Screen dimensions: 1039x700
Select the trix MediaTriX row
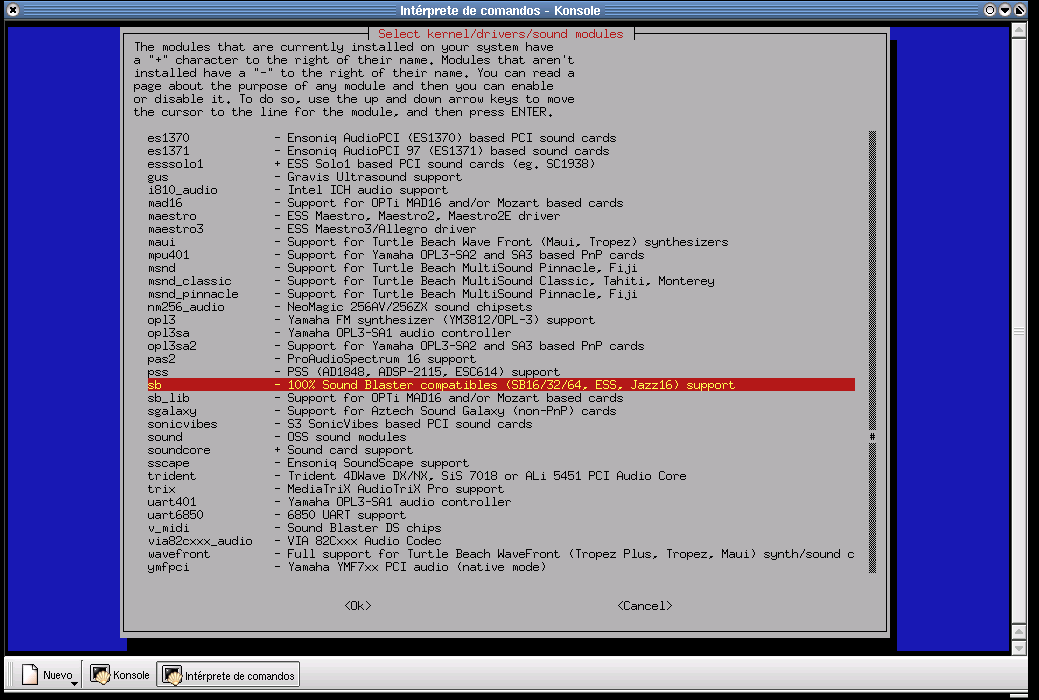(501, 489)
